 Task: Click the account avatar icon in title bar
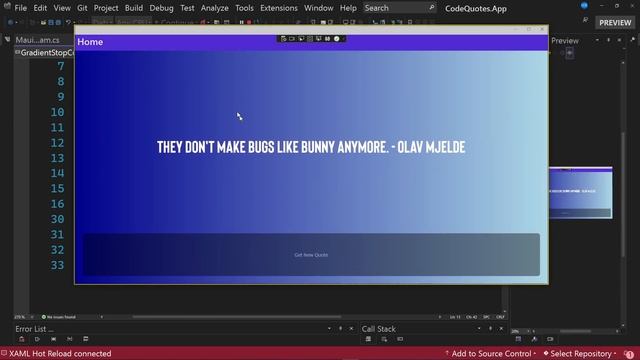[x=584, y=6]
